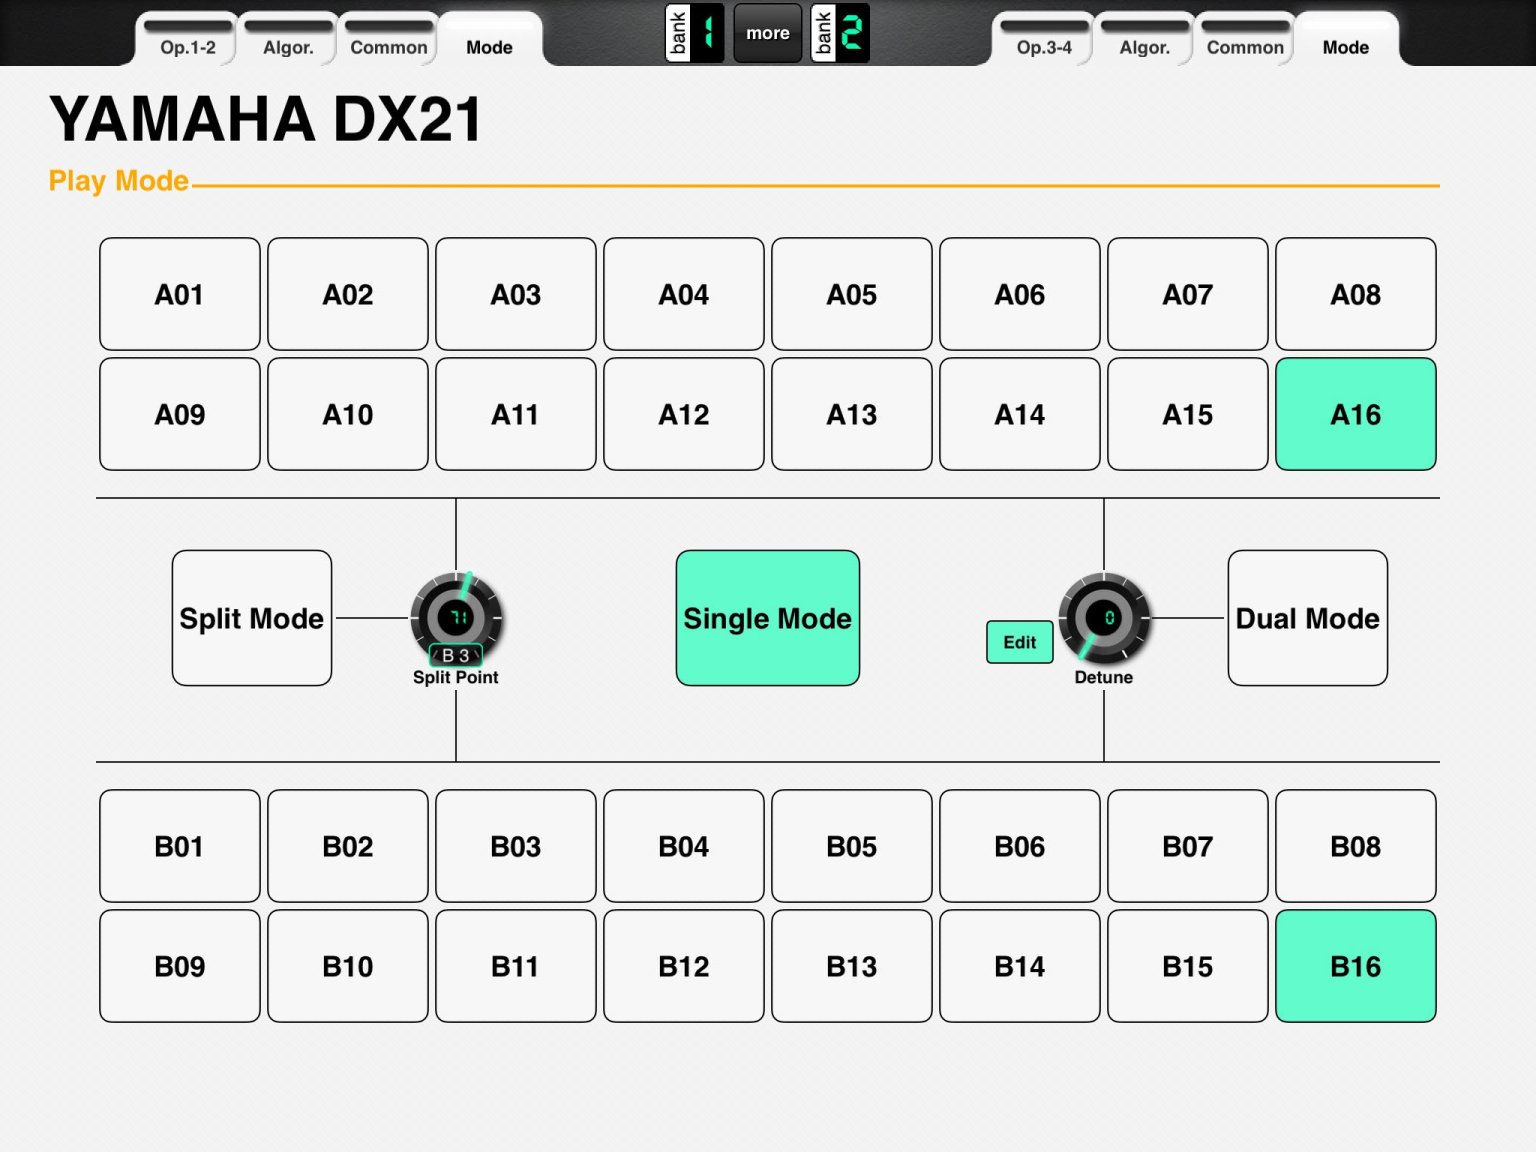
Task: Open the left Algor. tab
Action: 288,40
